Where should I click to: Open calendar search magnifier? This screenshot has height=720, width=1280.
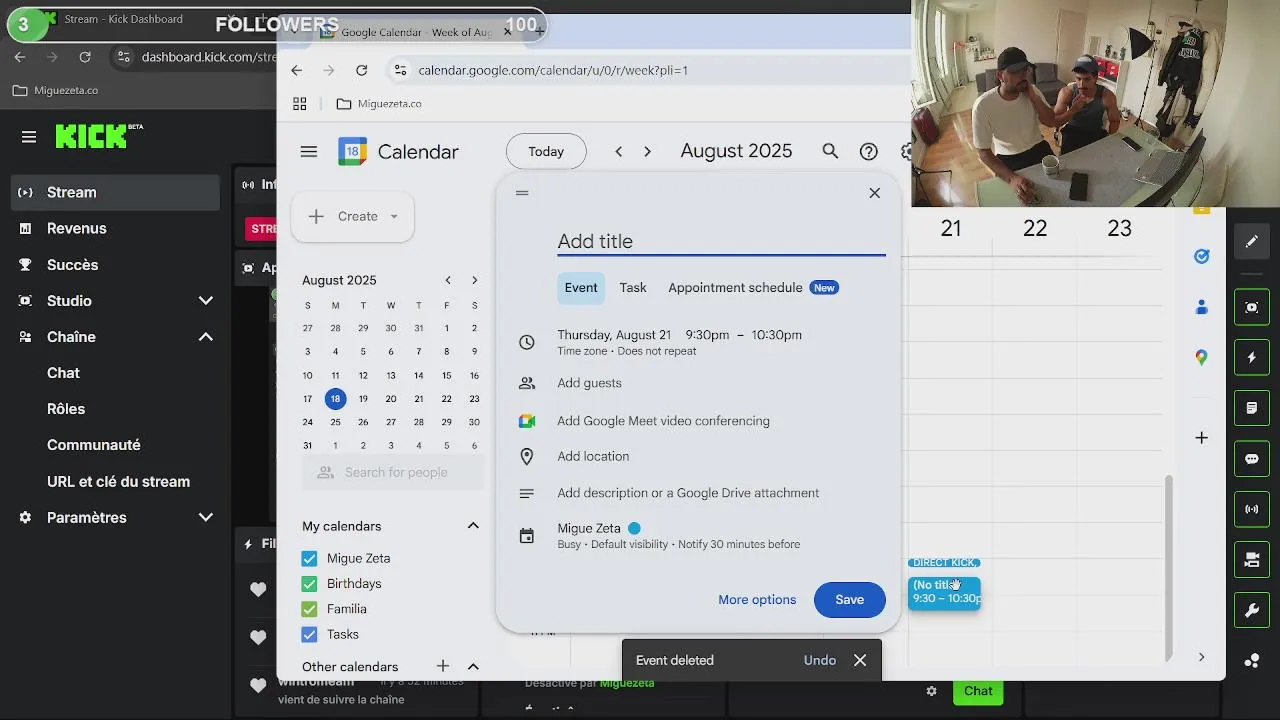(x=830, y=151)
